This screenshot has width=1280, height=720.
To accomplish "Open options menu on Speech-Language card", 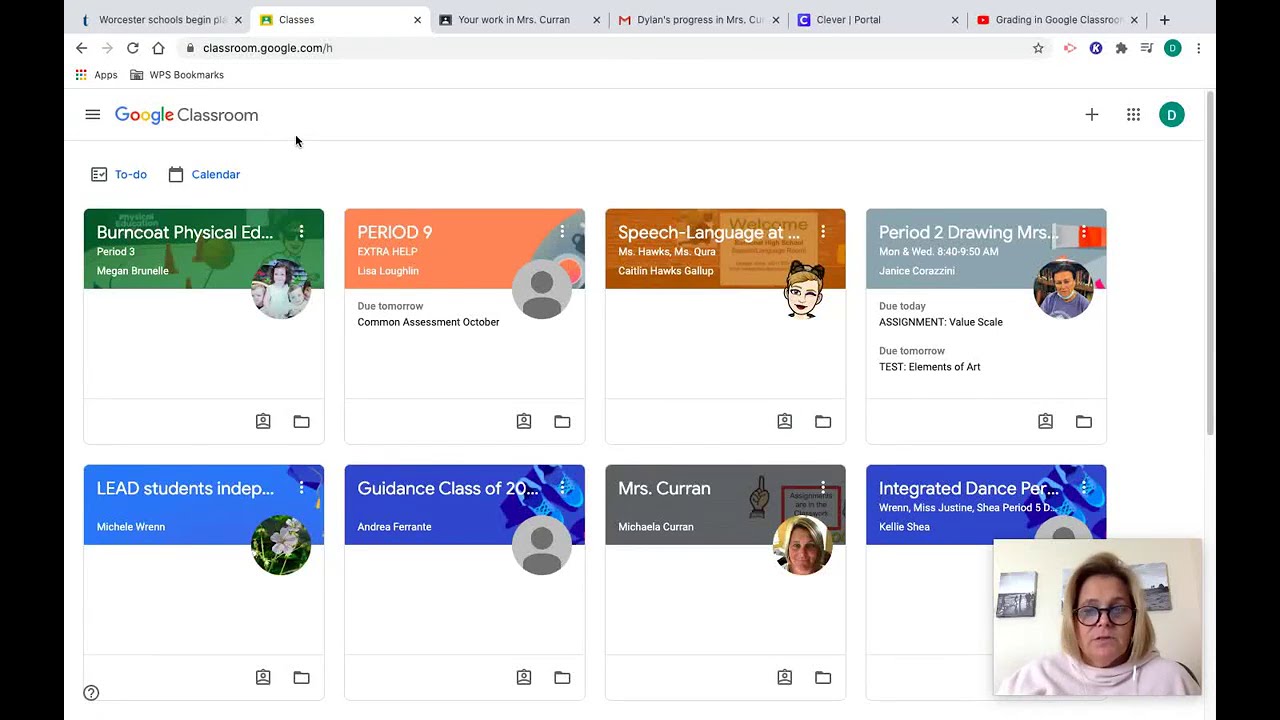I will pyautogui.click(x=823, y=232).
